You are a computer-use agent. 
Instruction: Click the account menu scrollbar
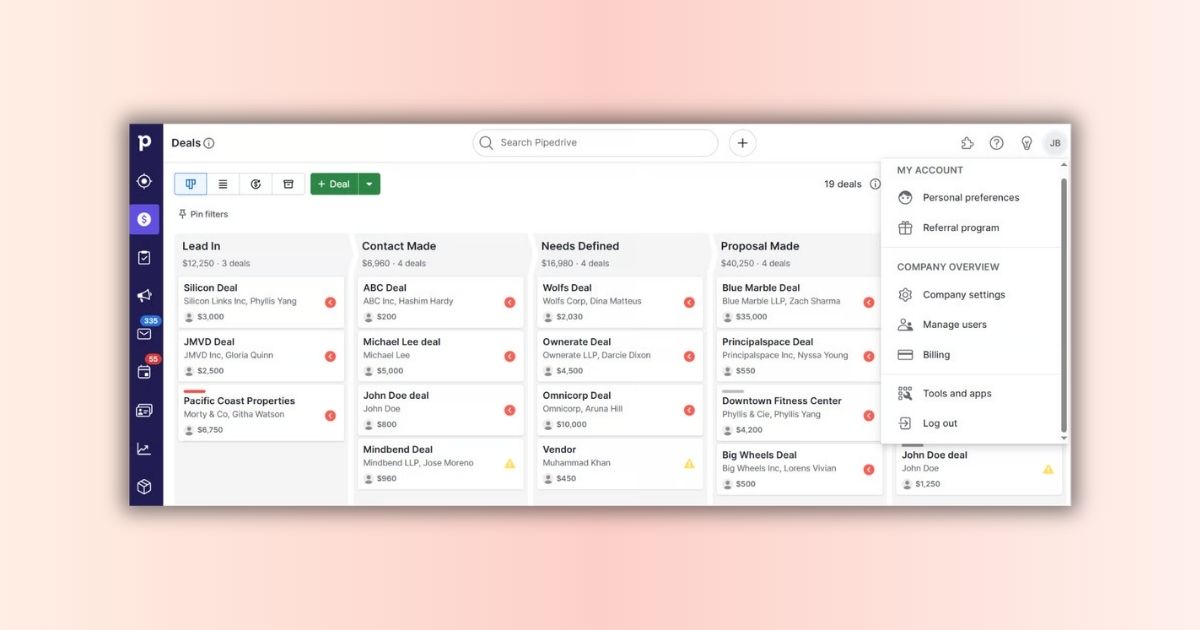coord(1064,304)
